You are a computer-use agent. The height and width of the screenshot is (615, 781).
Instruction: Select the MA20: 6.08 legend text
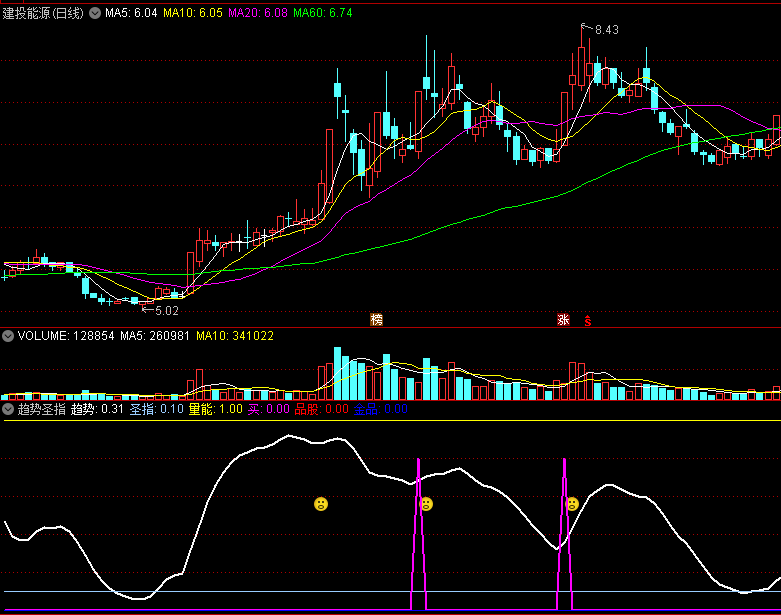(258, 13)
